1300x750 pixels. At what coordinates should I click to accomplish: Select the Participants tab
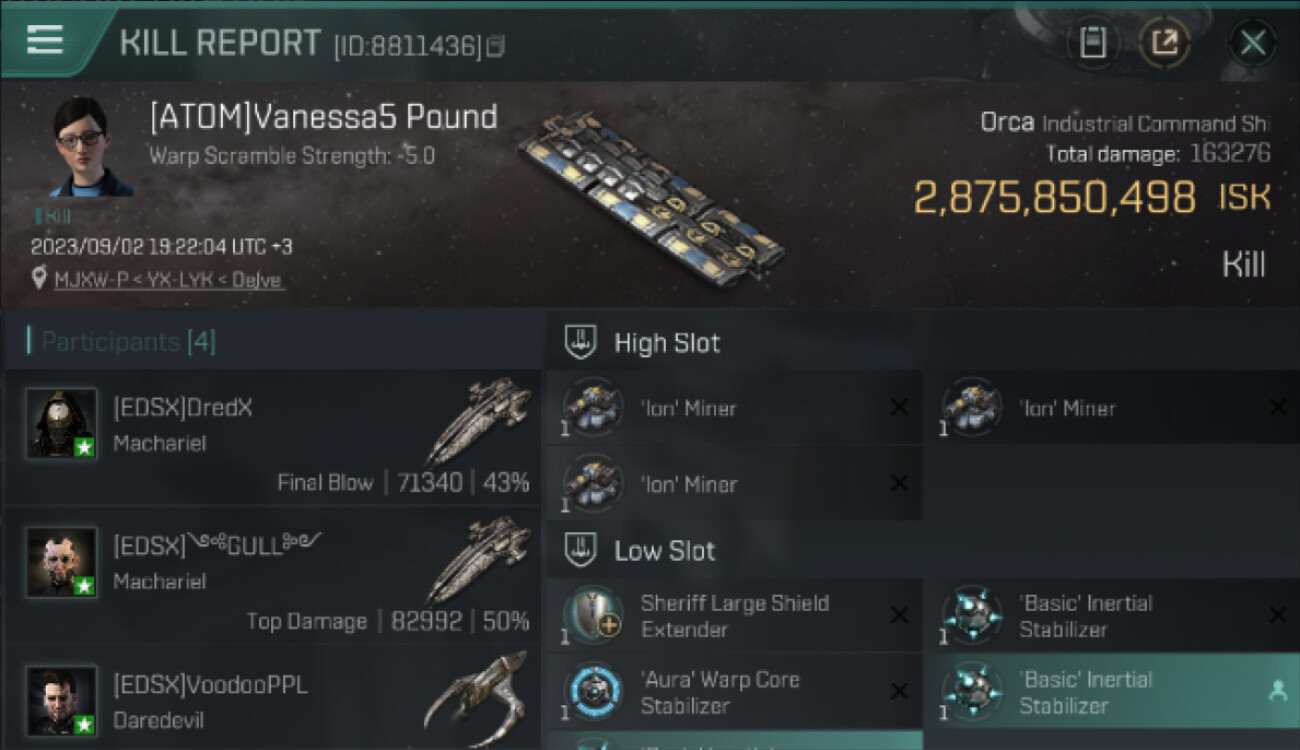(x=128, y=342)
